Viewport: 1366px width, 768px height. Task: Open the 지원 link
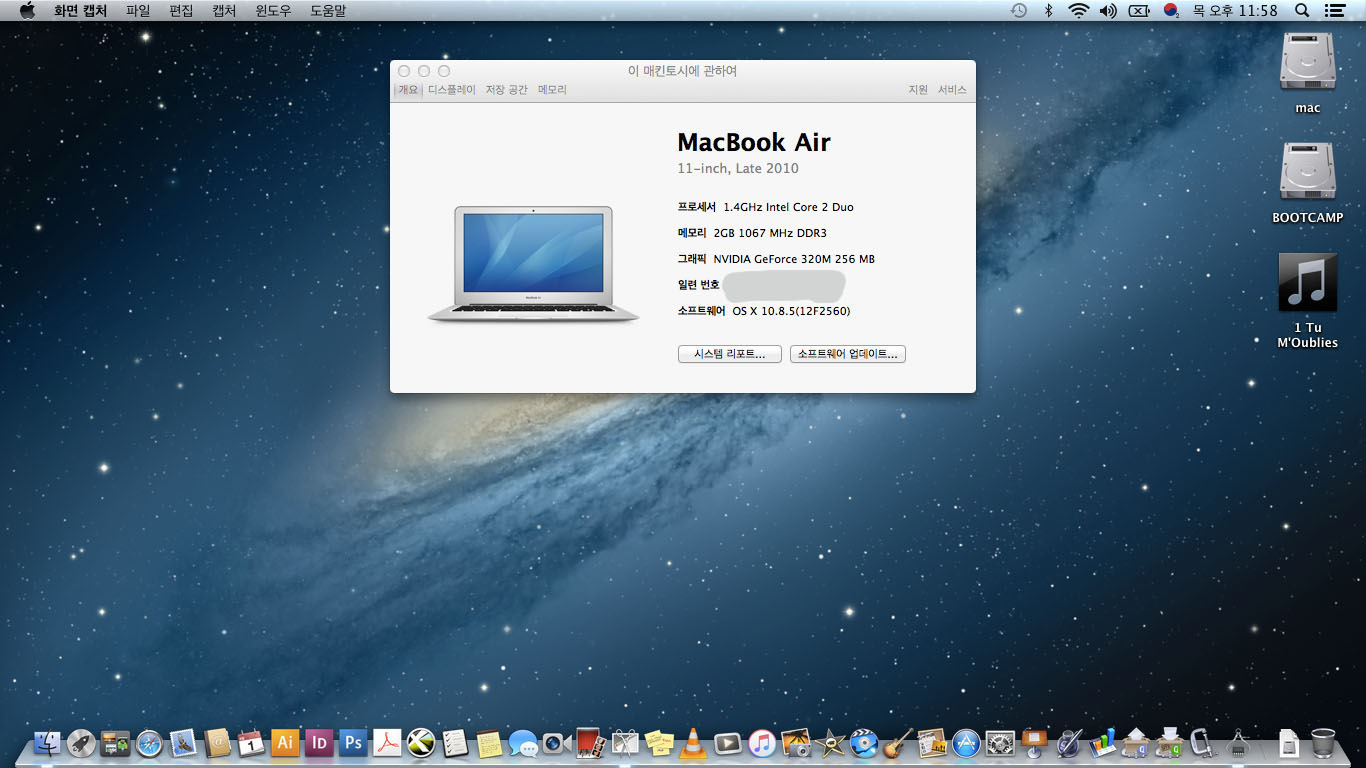[918, 90]
